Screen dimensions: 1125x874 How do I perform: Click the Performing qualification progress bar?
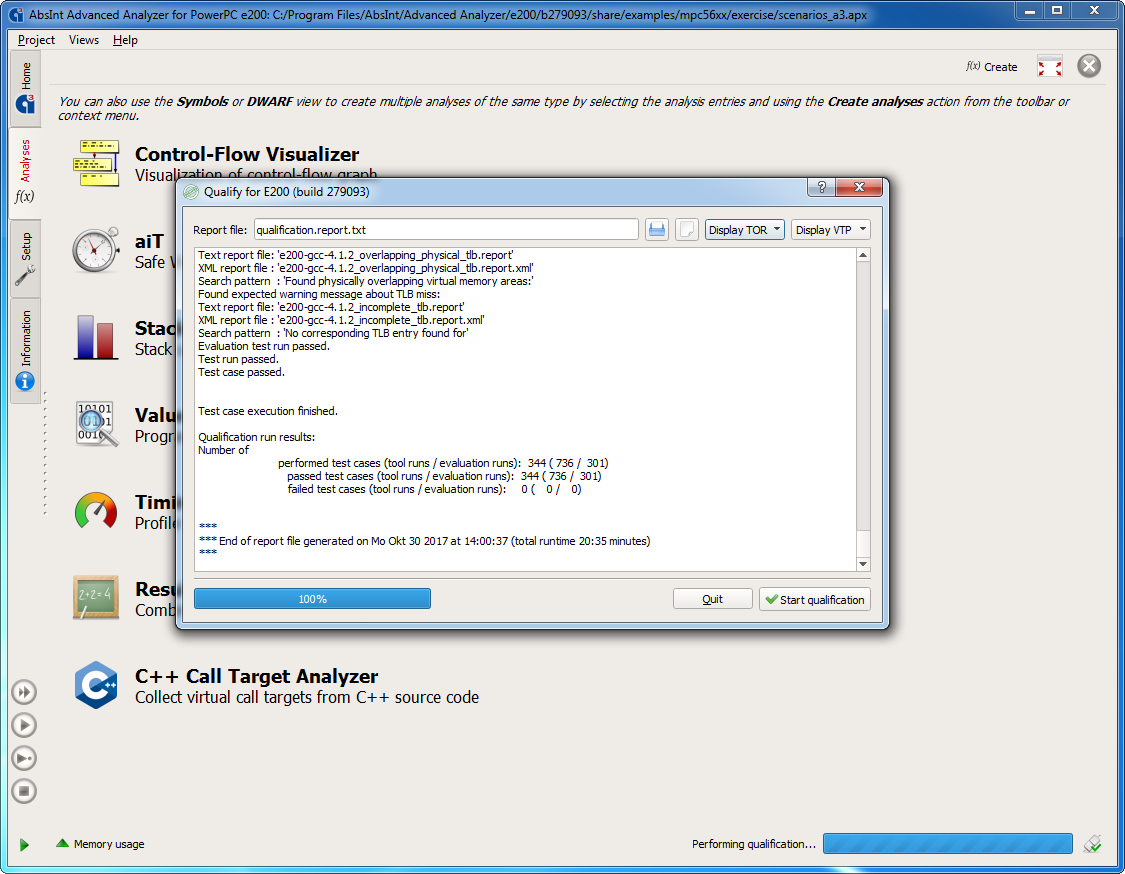click(947, 844)
